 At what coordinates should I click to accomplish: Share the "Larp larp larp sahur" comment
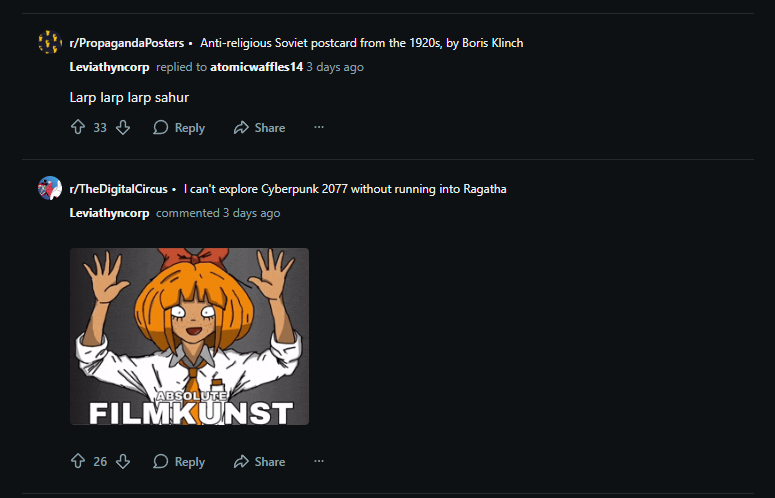coord(259,128)
